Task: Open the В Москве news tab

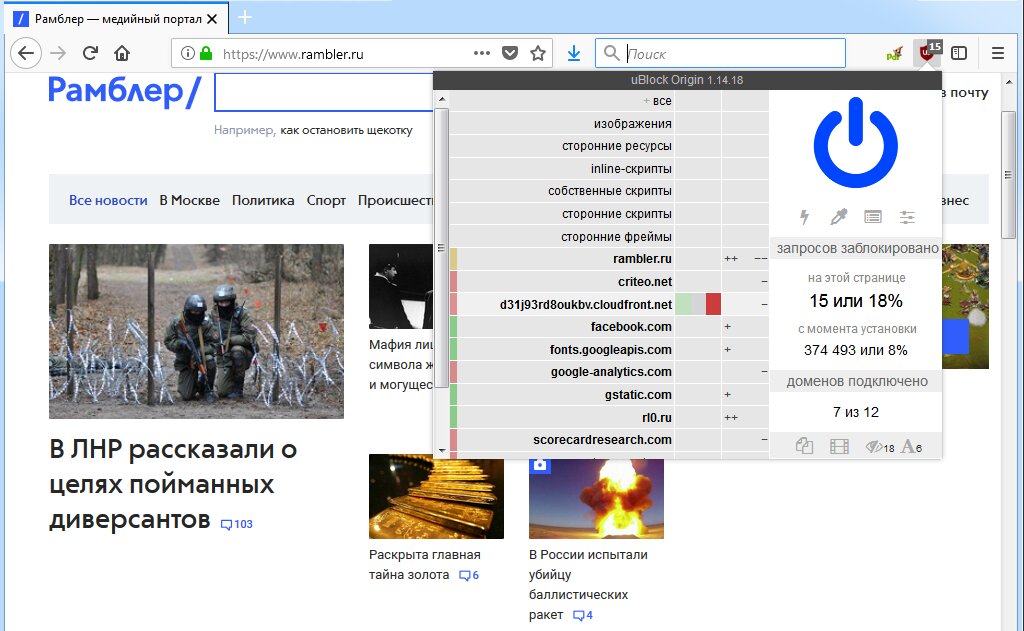Action: 189,200
